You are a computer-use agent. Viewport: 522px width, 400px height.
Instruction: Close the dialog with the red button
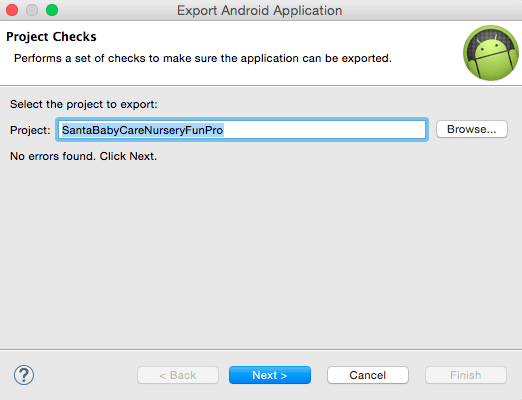tap(12, 10)
